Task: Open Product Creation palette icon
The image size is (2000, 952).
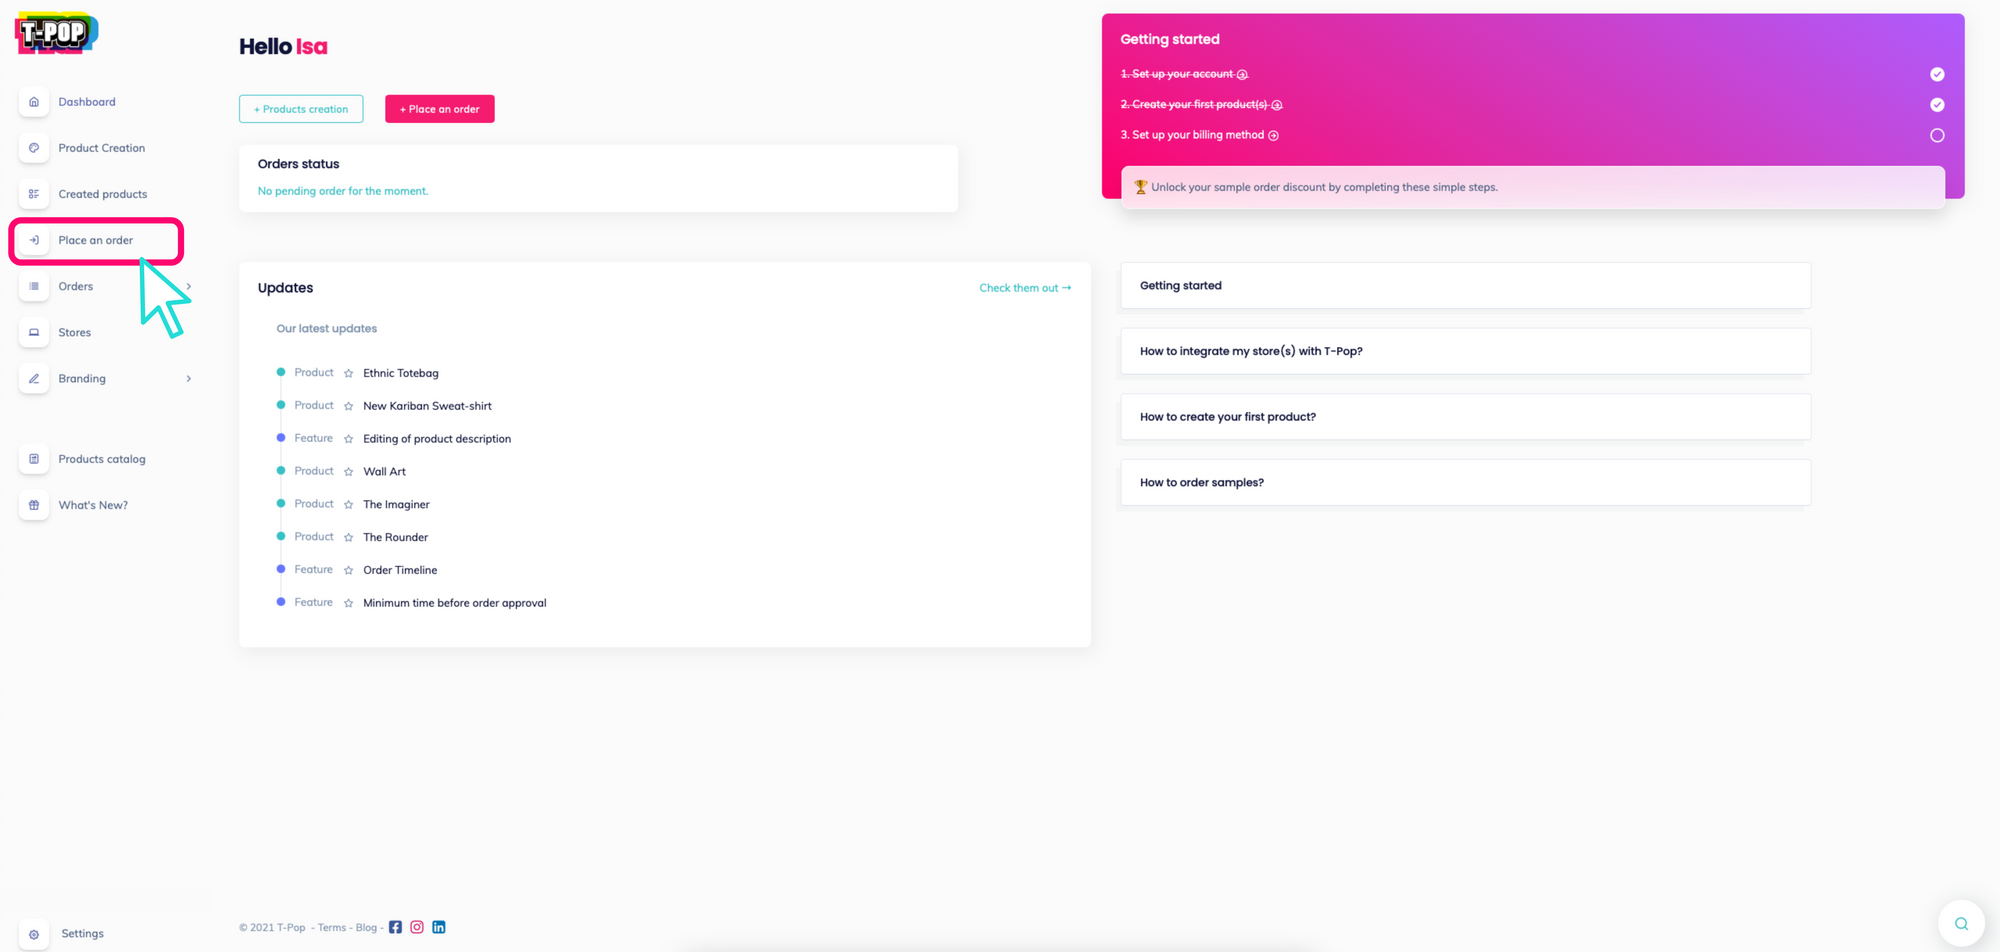Action: [x=34, y=148]
